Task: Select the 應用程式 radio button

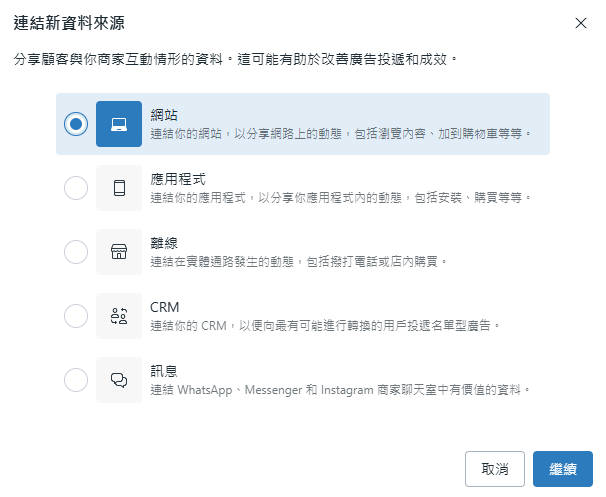Action: (x=75, y=188)
